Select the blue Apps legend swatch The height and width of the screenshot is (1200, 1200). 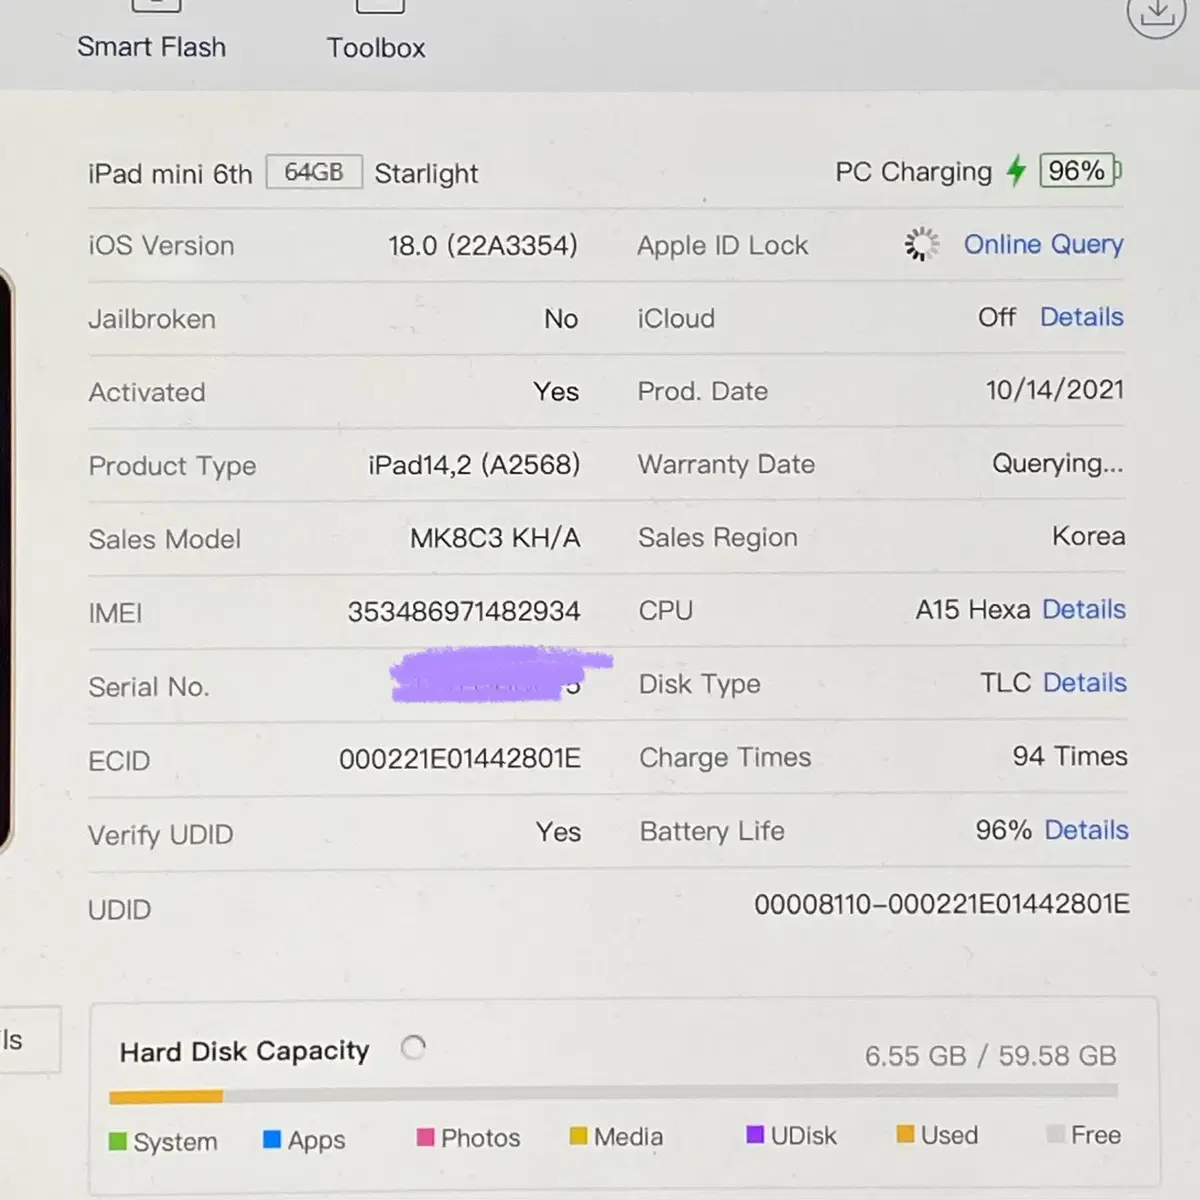272,1139
